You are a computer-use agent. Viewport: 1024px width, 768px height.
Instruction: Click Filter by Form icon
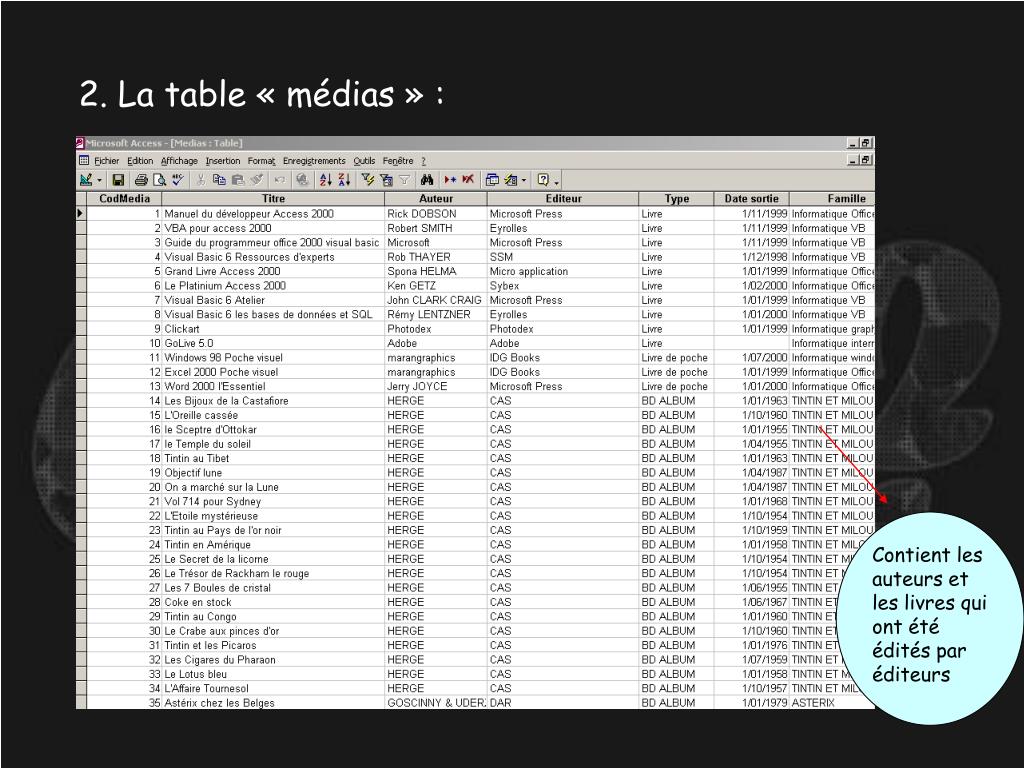pyautogui.click(x=386, y=180)
